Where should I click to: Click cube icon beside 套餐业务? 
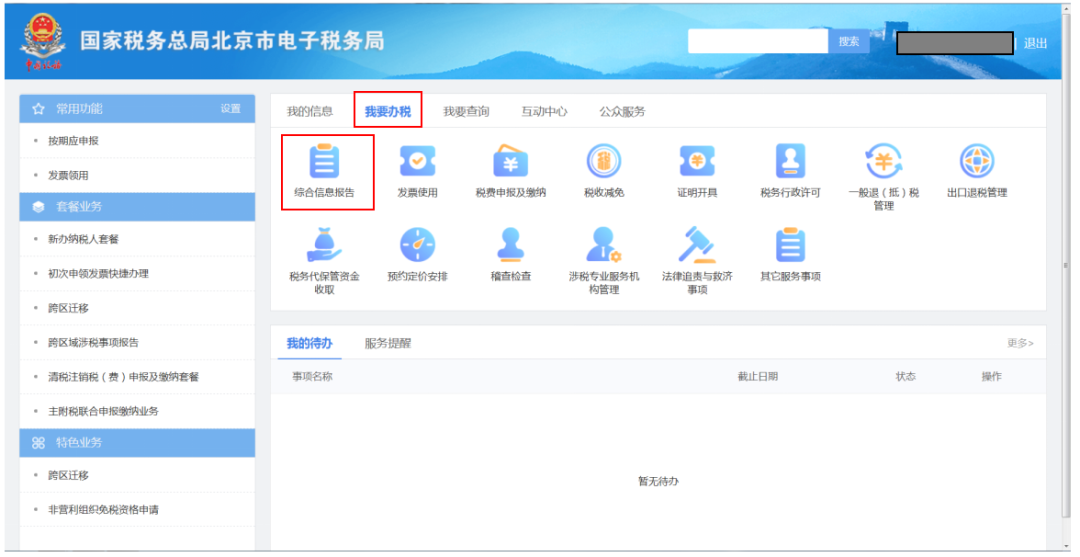(39, 207)
